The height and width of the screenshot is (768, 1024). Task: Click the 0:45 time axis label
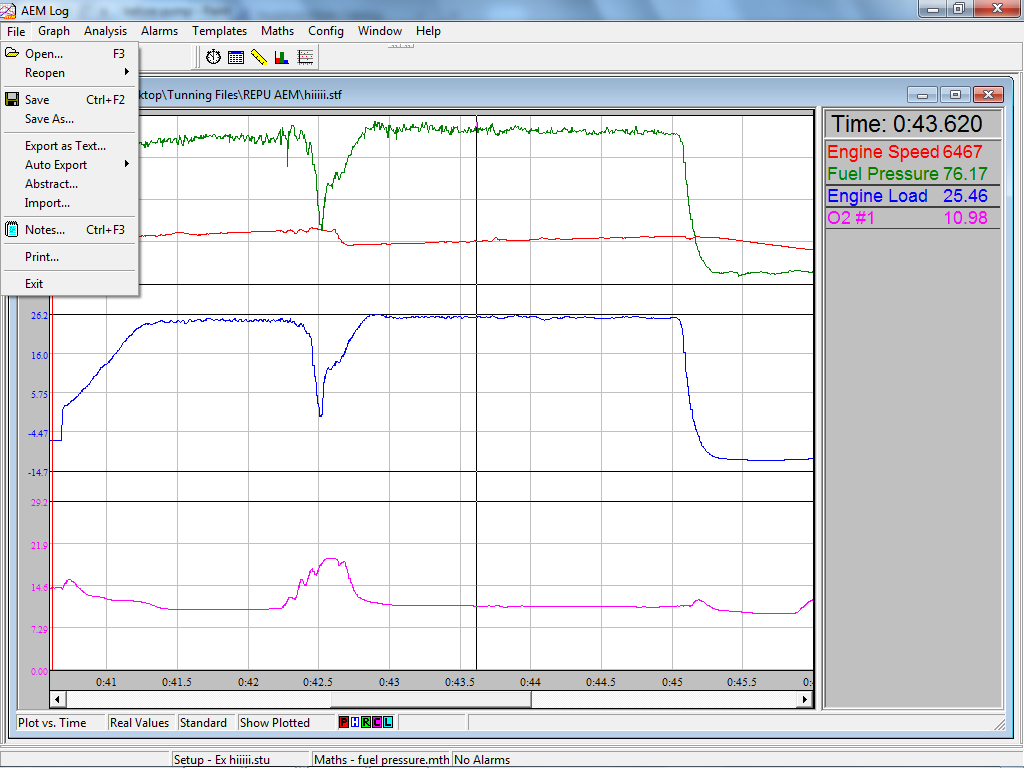(672, 682)
